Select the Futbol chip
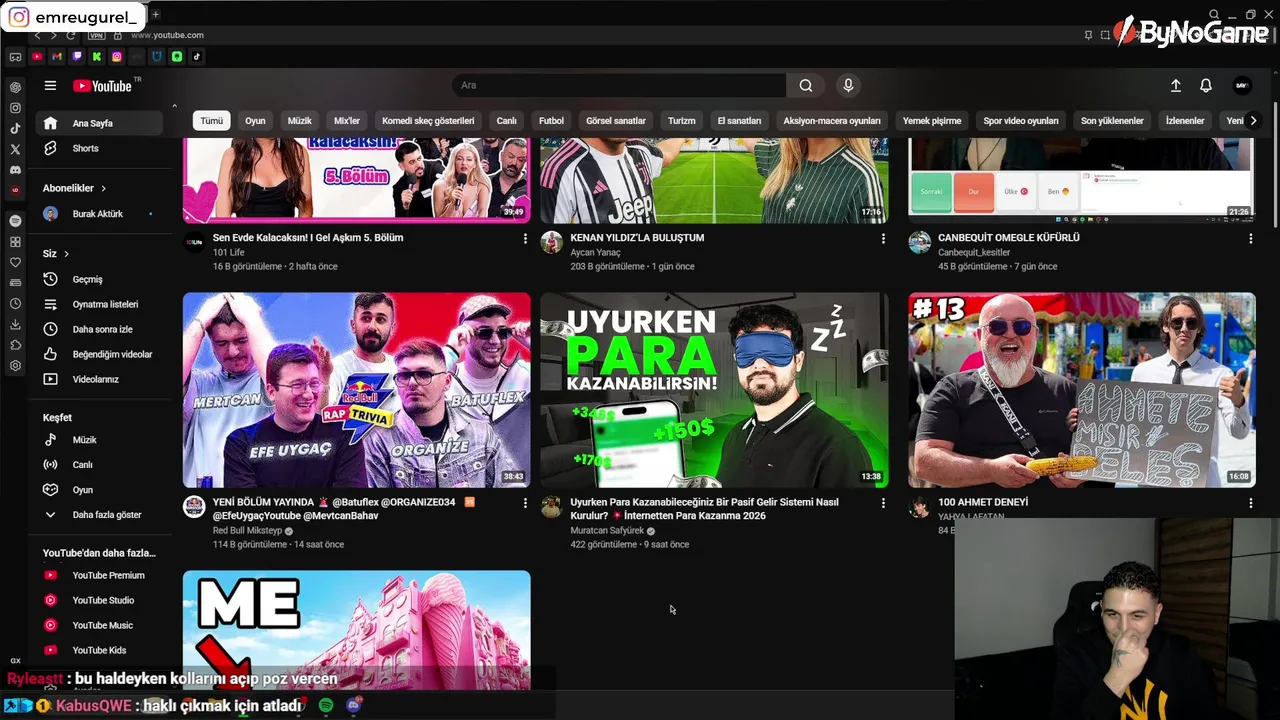Image resolution: width=1280 pixels, height=720 pixels. pyautogui.click(x=551, y=121)
